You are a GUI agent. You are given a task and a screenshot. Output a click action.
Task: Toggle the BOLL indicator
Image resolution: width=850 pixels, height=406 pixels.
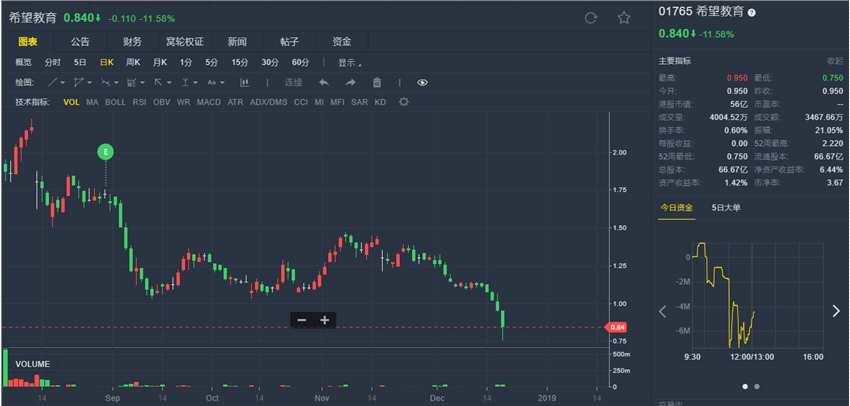(115, 102)
